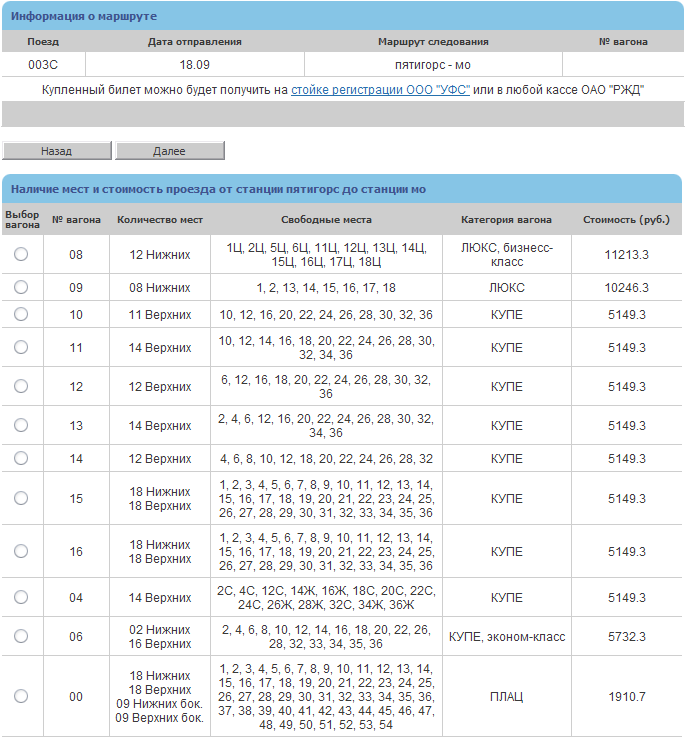This screenshot has width=685, height=737.
Task: Choose wagon 04 radio button
Action: pos(21,598)
